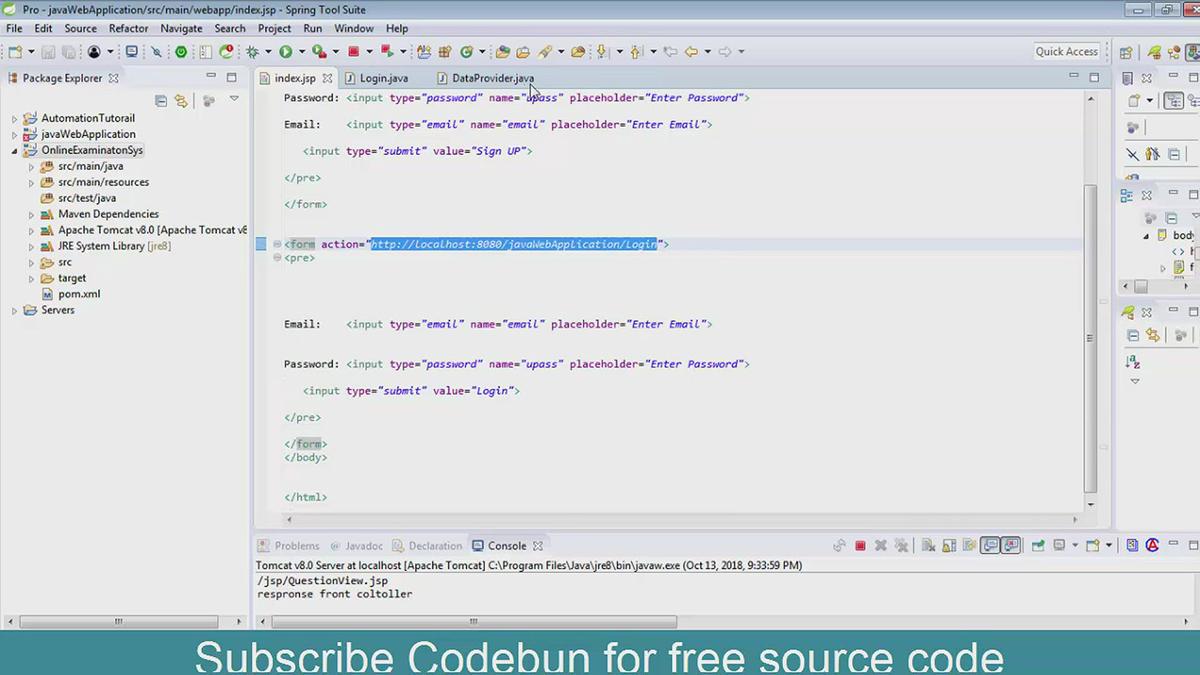Collapse the form tag fold marker in editor

tap(277, 244)
